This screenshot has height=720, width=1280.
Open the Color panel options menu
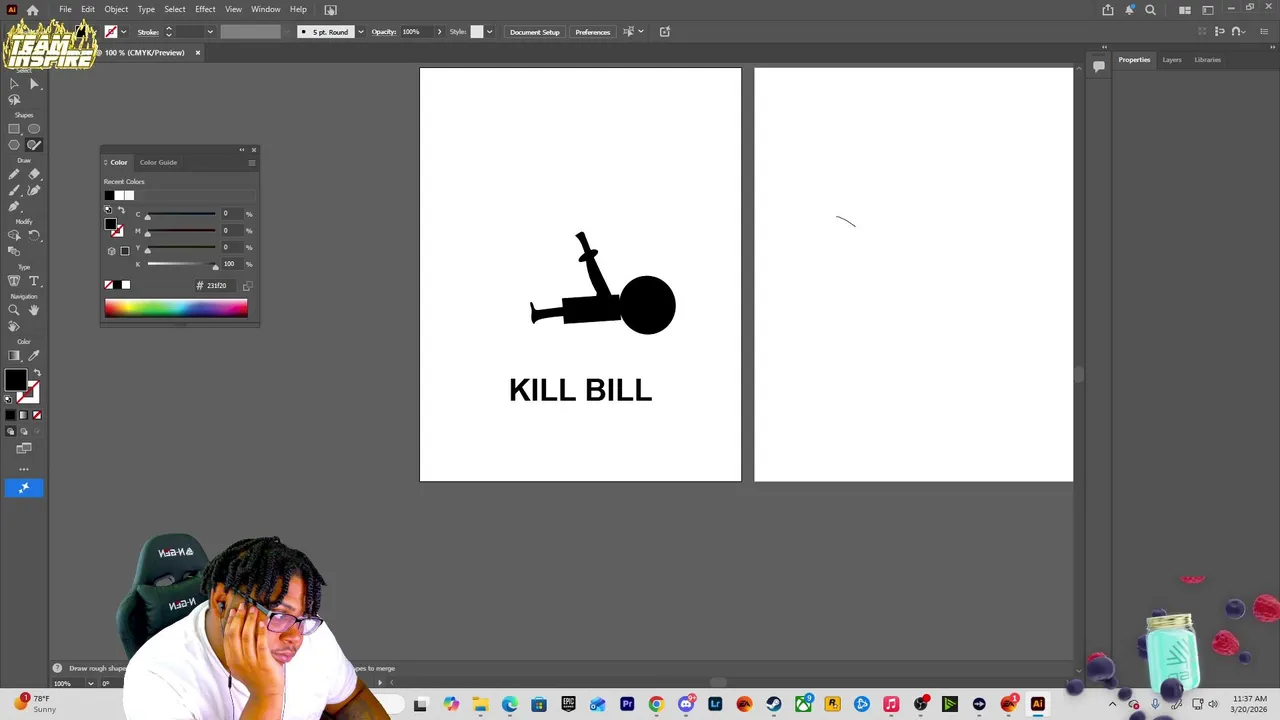tap(252, 162)
